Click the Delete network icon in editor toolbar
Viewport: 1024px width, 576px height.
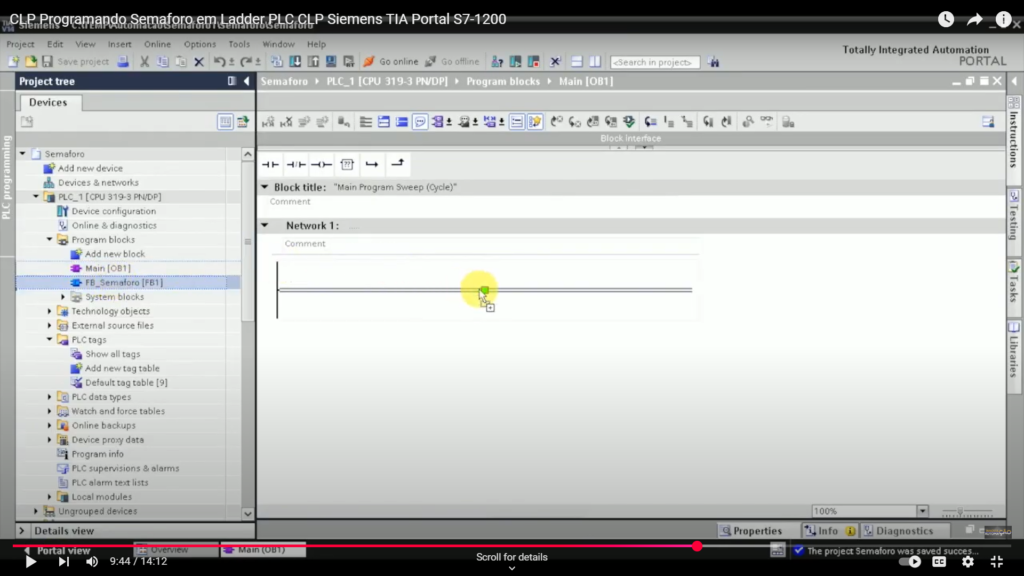pos(286,122)
